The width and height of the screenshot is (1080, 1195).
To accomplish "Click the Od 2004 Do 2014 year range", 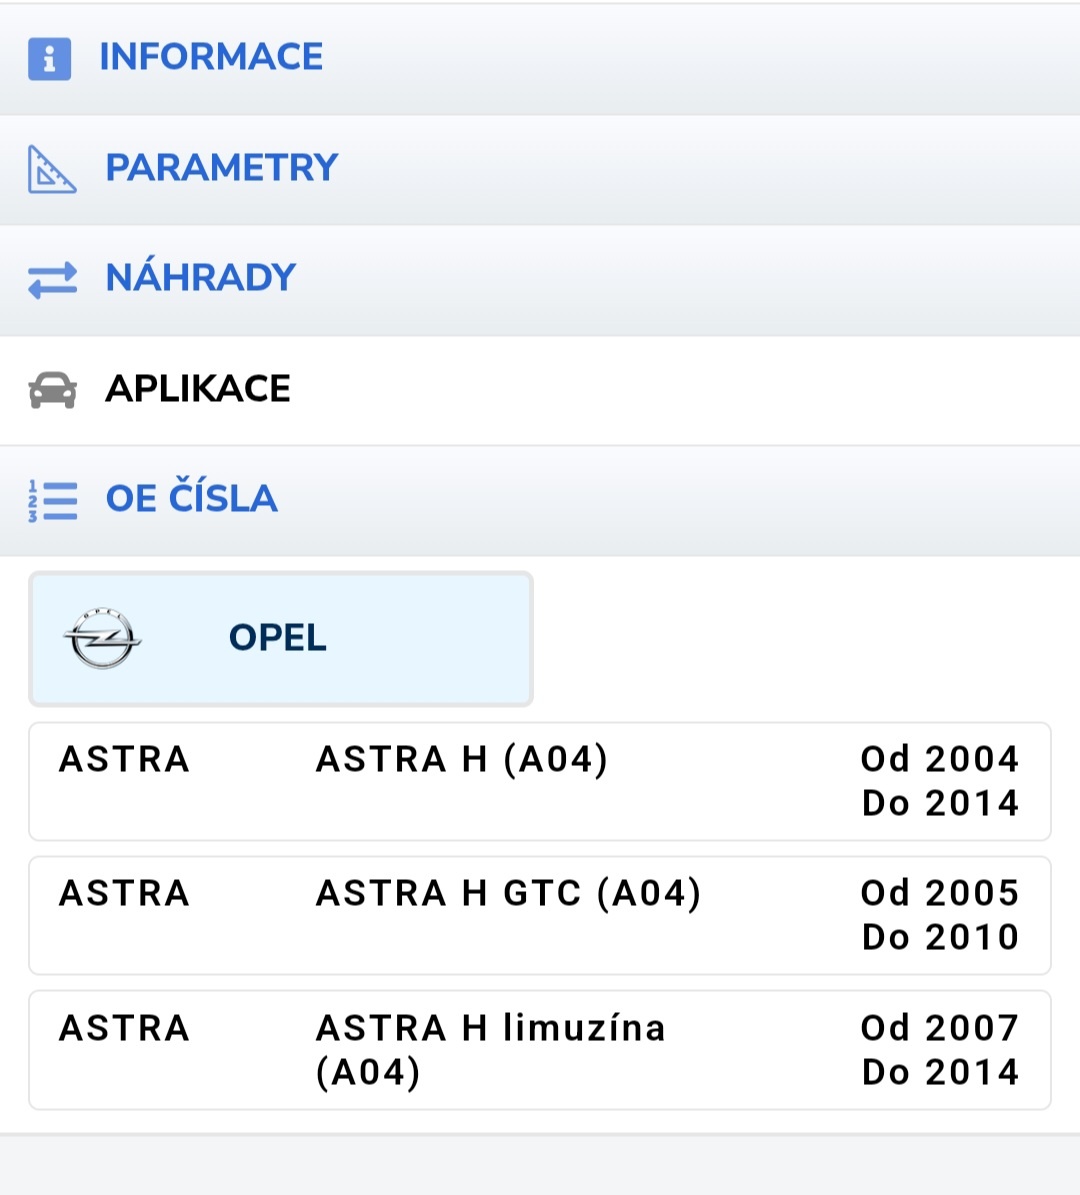I will click(939, 781).
